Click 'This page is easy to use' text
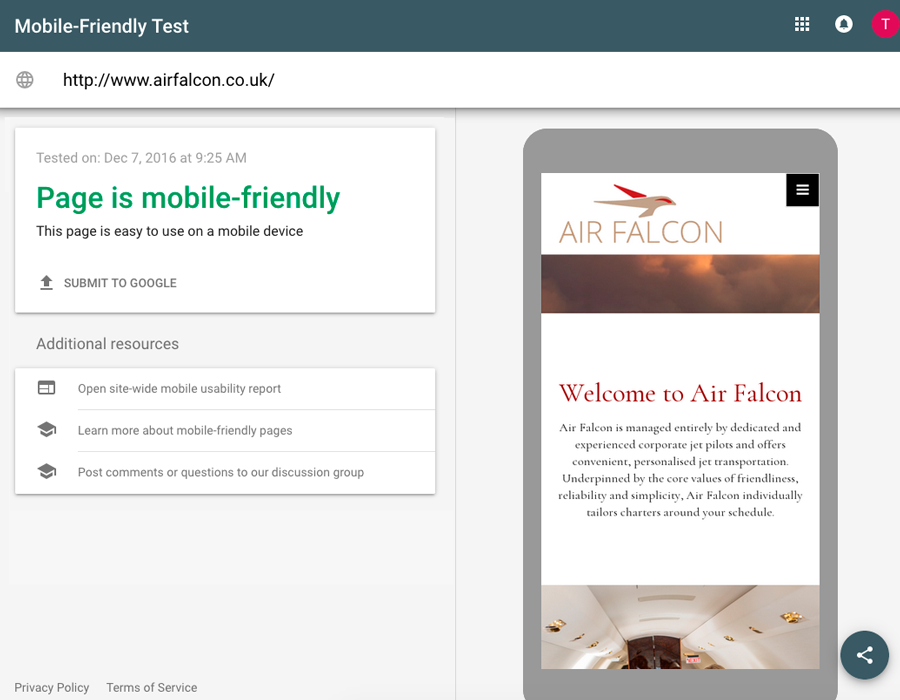 coord(169,231)
